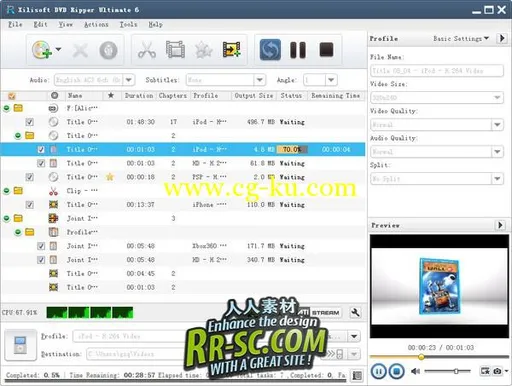Viewport: 512px width, 386px height.
Task: Click the star marker on the PSP row
Action: click(x=110, y=177)
